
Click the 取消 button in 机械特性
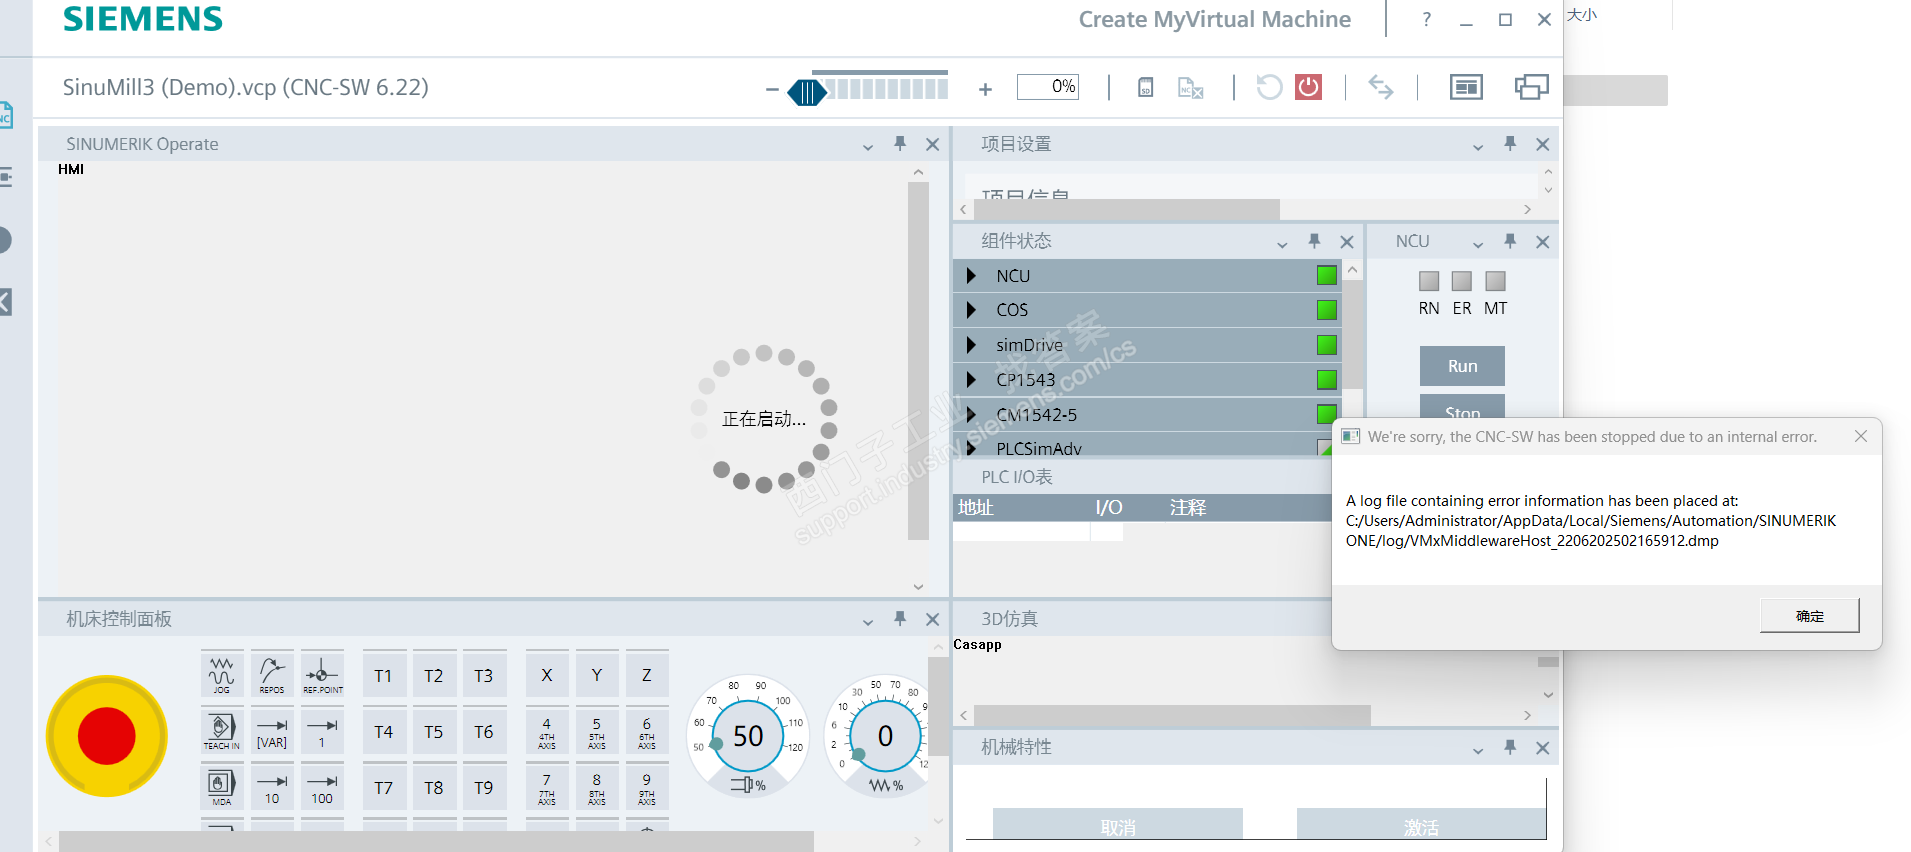(x=1118, y=826)
